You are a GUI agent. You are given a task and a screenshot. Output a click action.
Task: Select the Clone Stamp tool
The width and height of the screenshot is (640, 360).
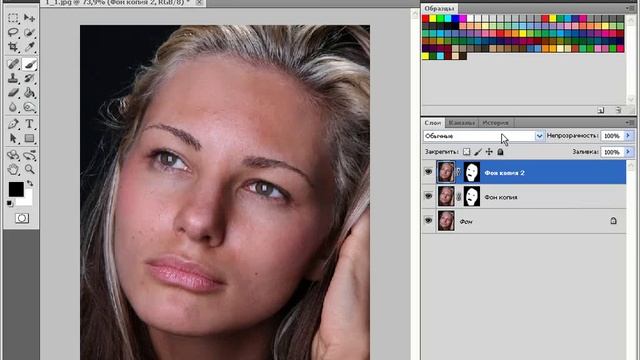[x=13, y=78]
